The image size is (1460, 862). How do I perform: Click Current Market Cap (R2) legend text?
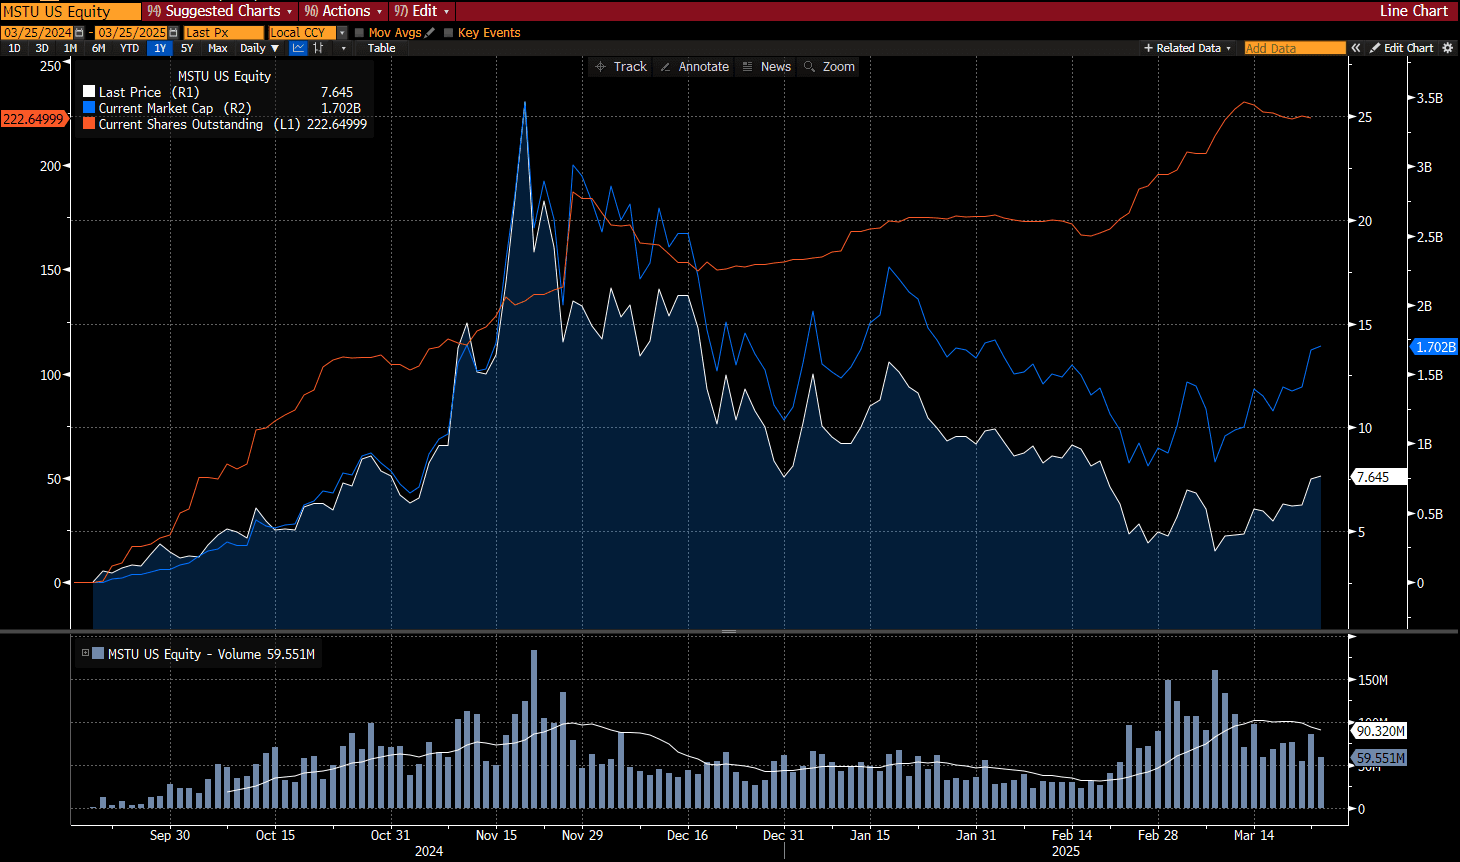pos(175,108)
